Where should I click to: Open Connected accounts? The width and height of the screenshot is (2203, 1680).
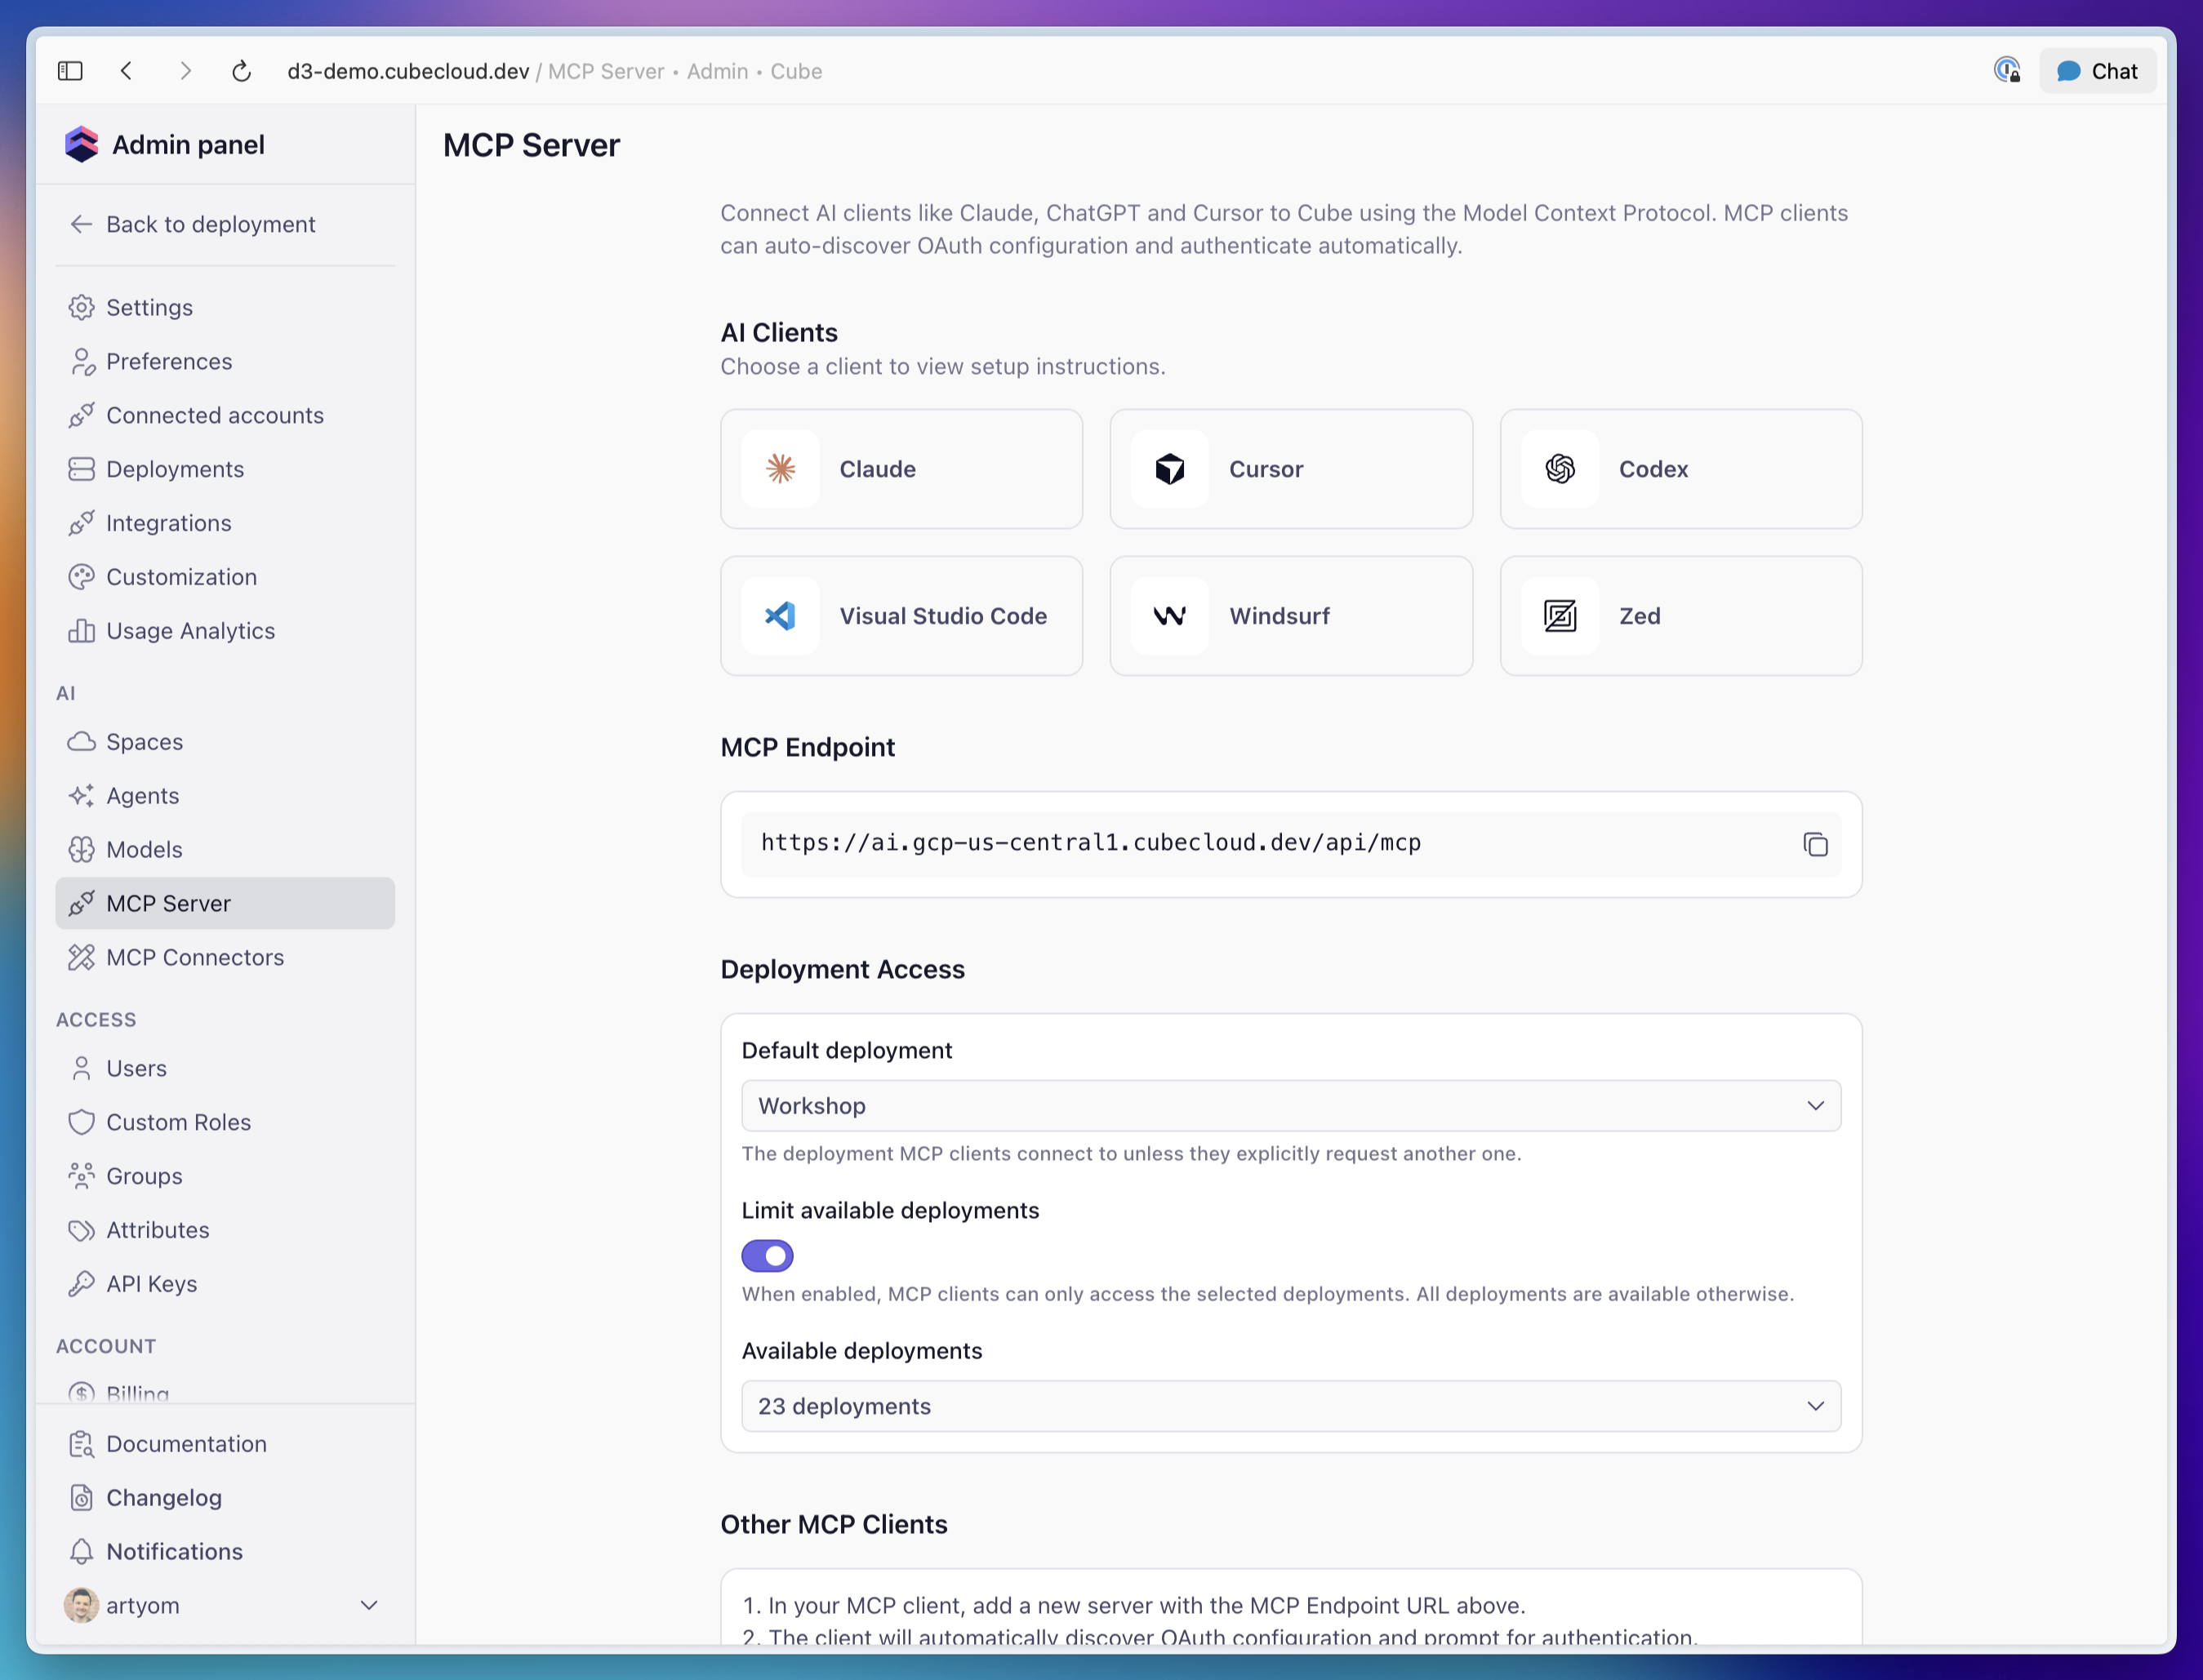point(225,415)
